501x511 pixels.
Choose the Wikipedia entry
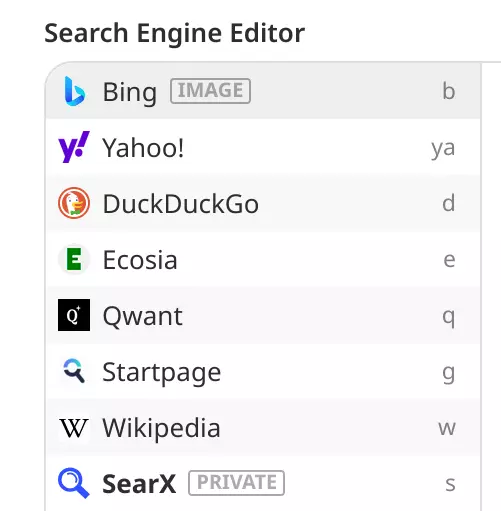tap(263, 427)
